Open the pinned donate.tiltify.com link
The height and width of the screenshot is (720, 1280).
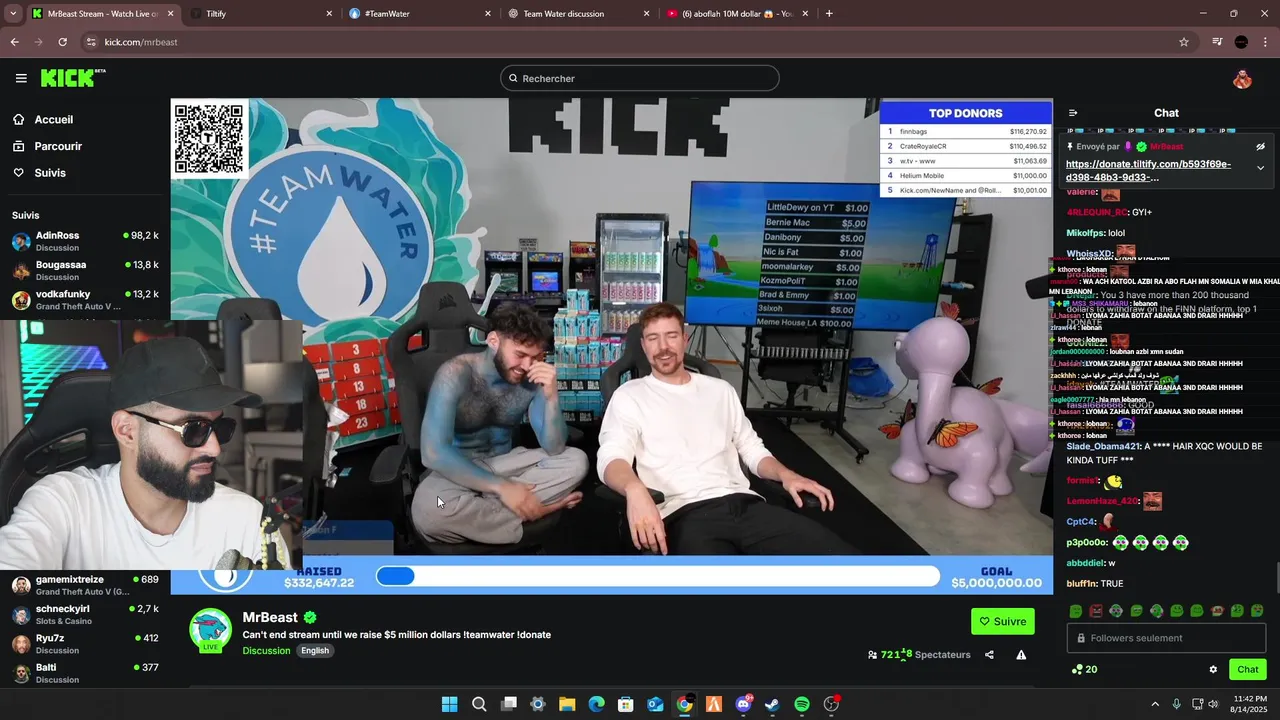pyautogui.click(x=1148, y=170)
